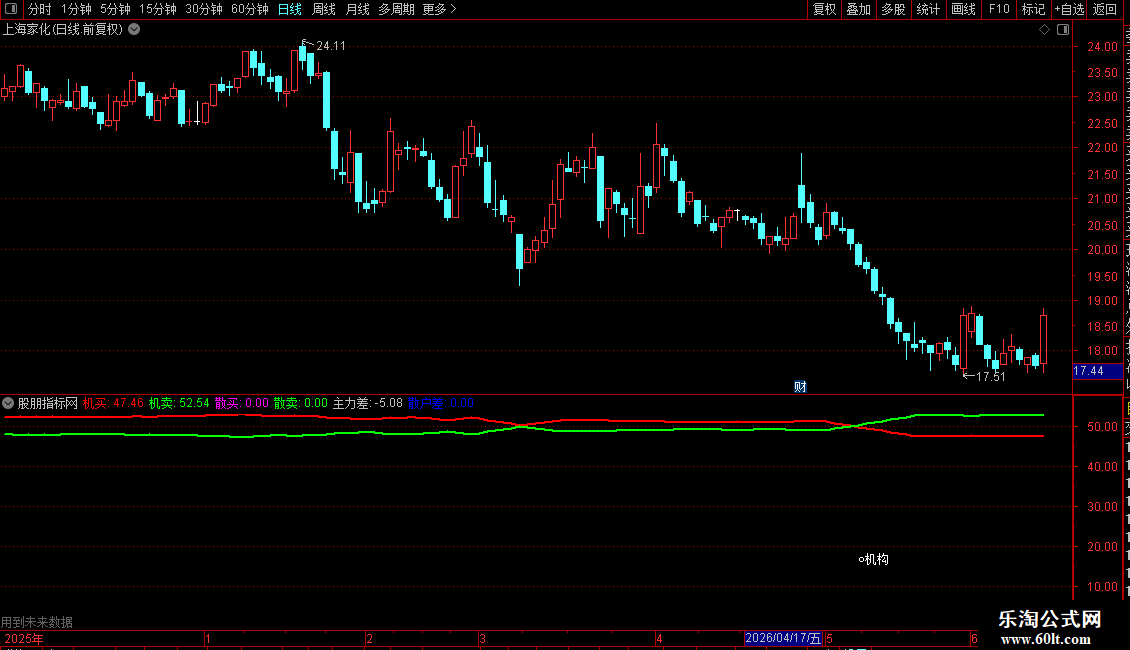The width and height of the screenshot is (1130, 650).
Task: Click the 散卖: 0.00 indicator value
Action: (x=301, y=404)
